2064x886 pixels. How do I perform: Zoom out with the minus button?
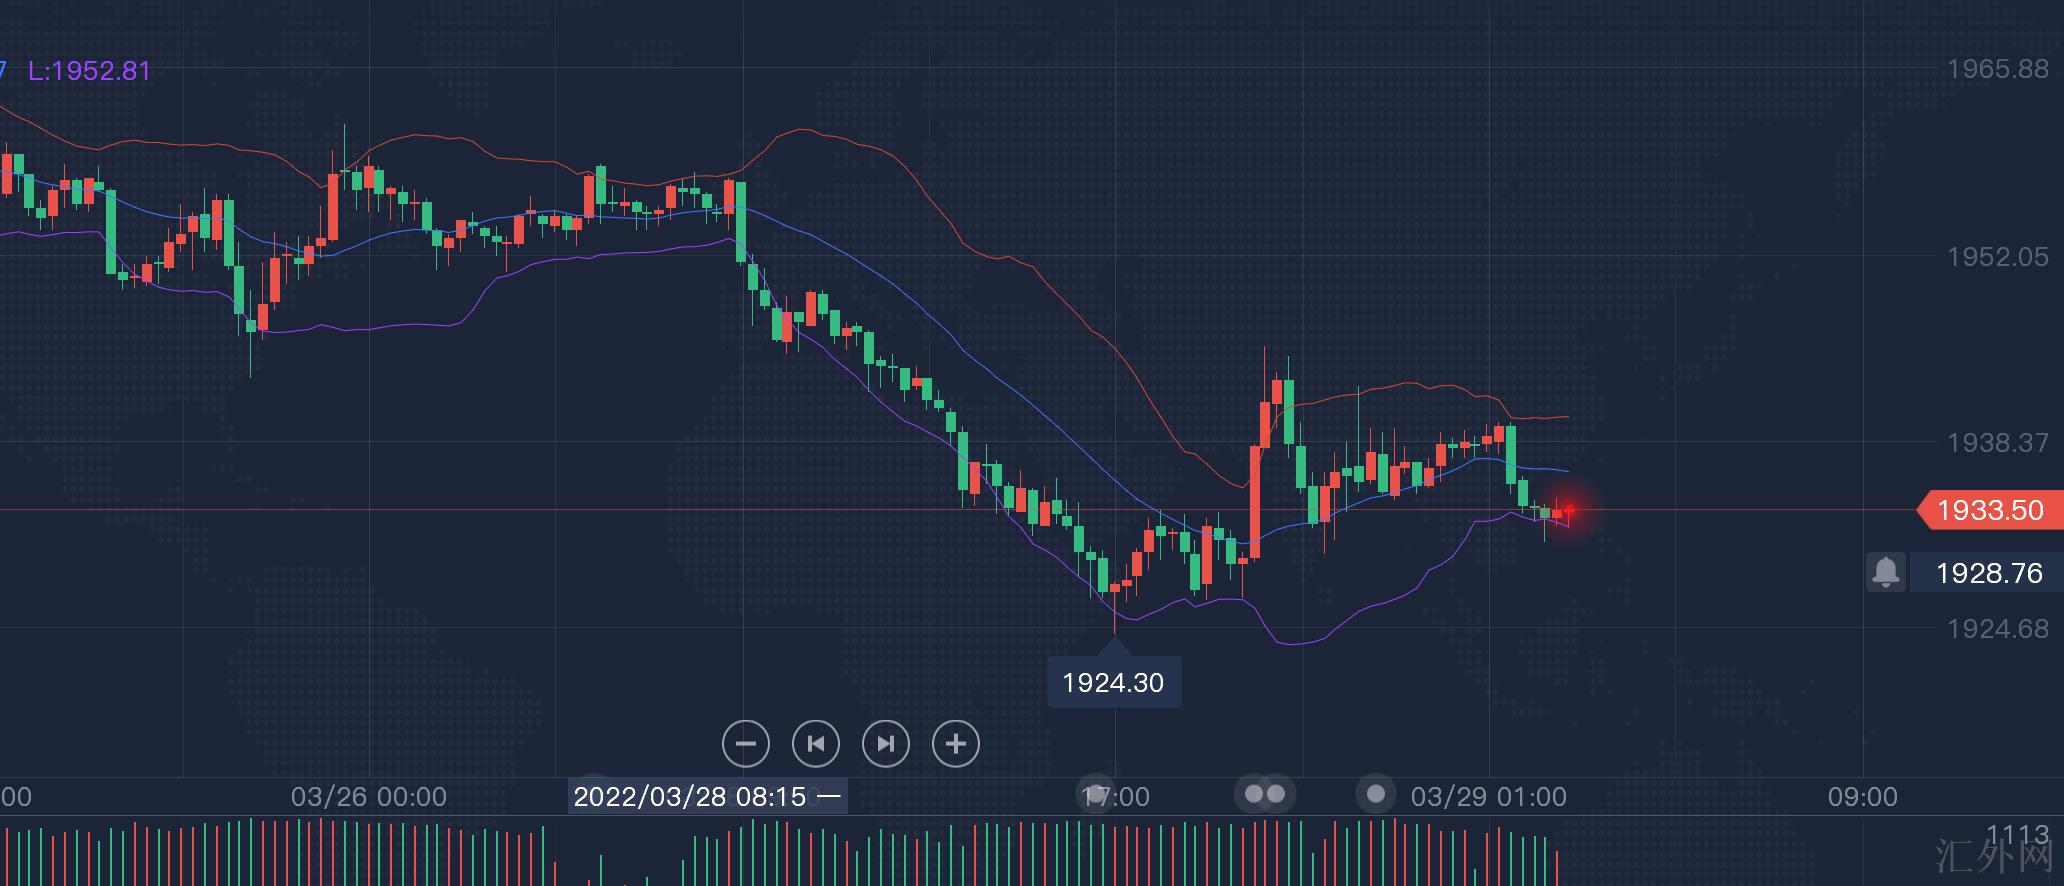click(x=745, y=744)
